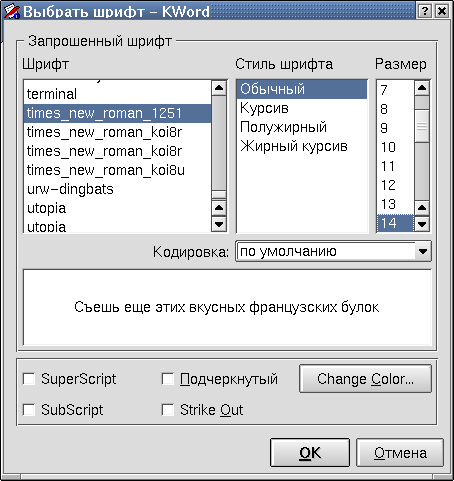The image size is (454, 481).
Task: Confirm with the OK button
Action: coord(310,453)
